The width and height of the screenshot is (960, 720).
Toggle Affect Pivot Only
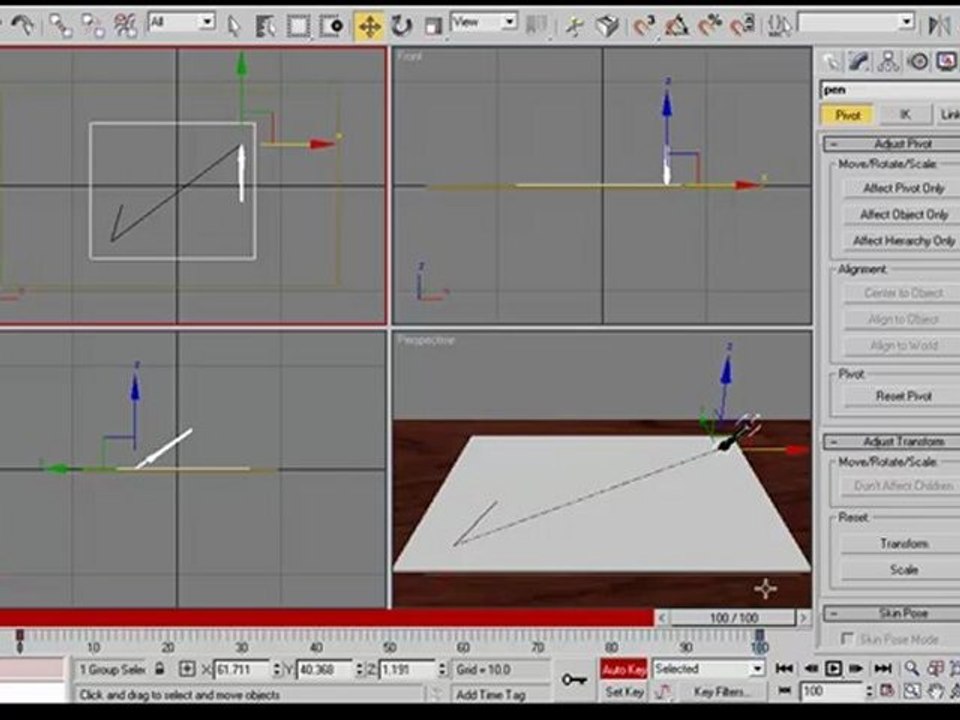tap(902, 189)
